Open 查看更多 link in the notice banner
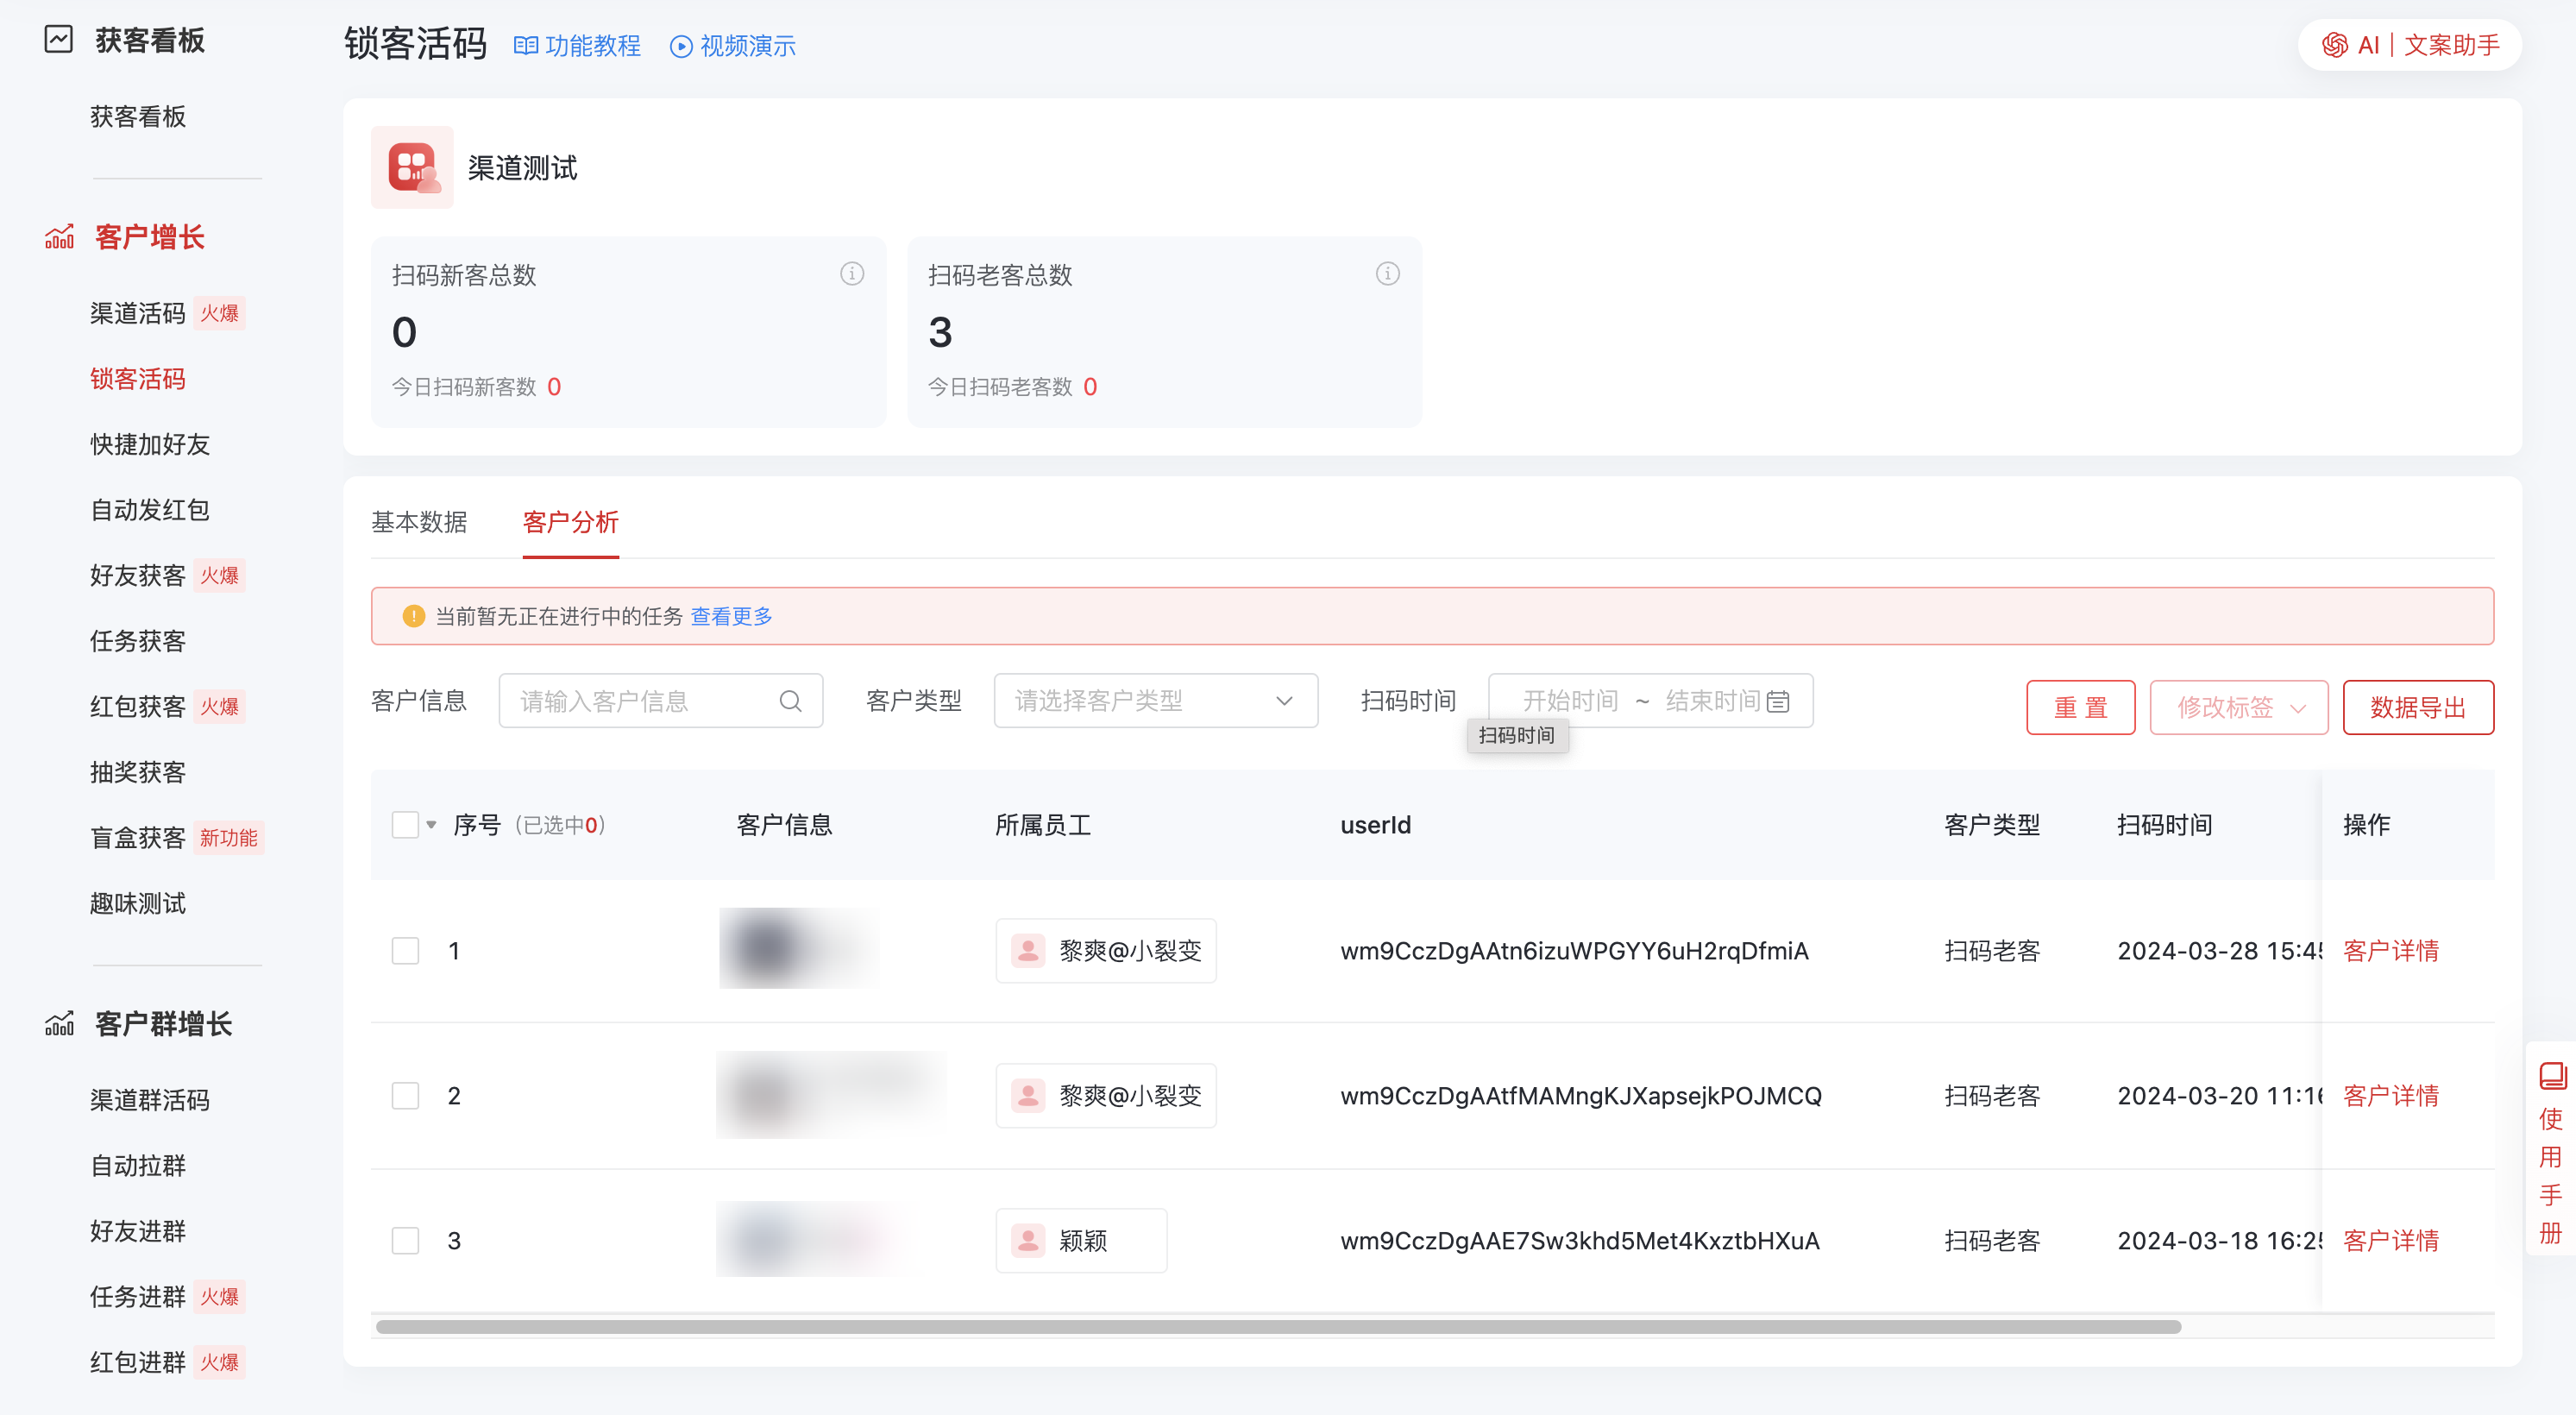The height and width of the screenshot is (1415, 2576). 730,616
